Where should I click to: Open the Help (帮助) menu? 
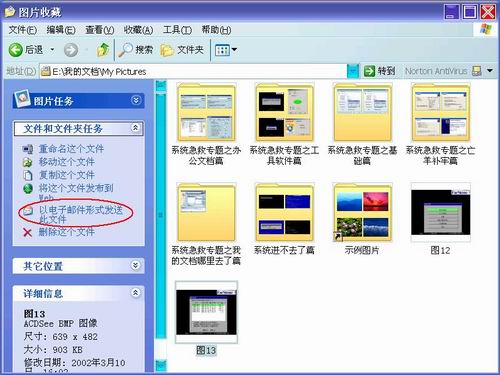(x=216, y=30)
